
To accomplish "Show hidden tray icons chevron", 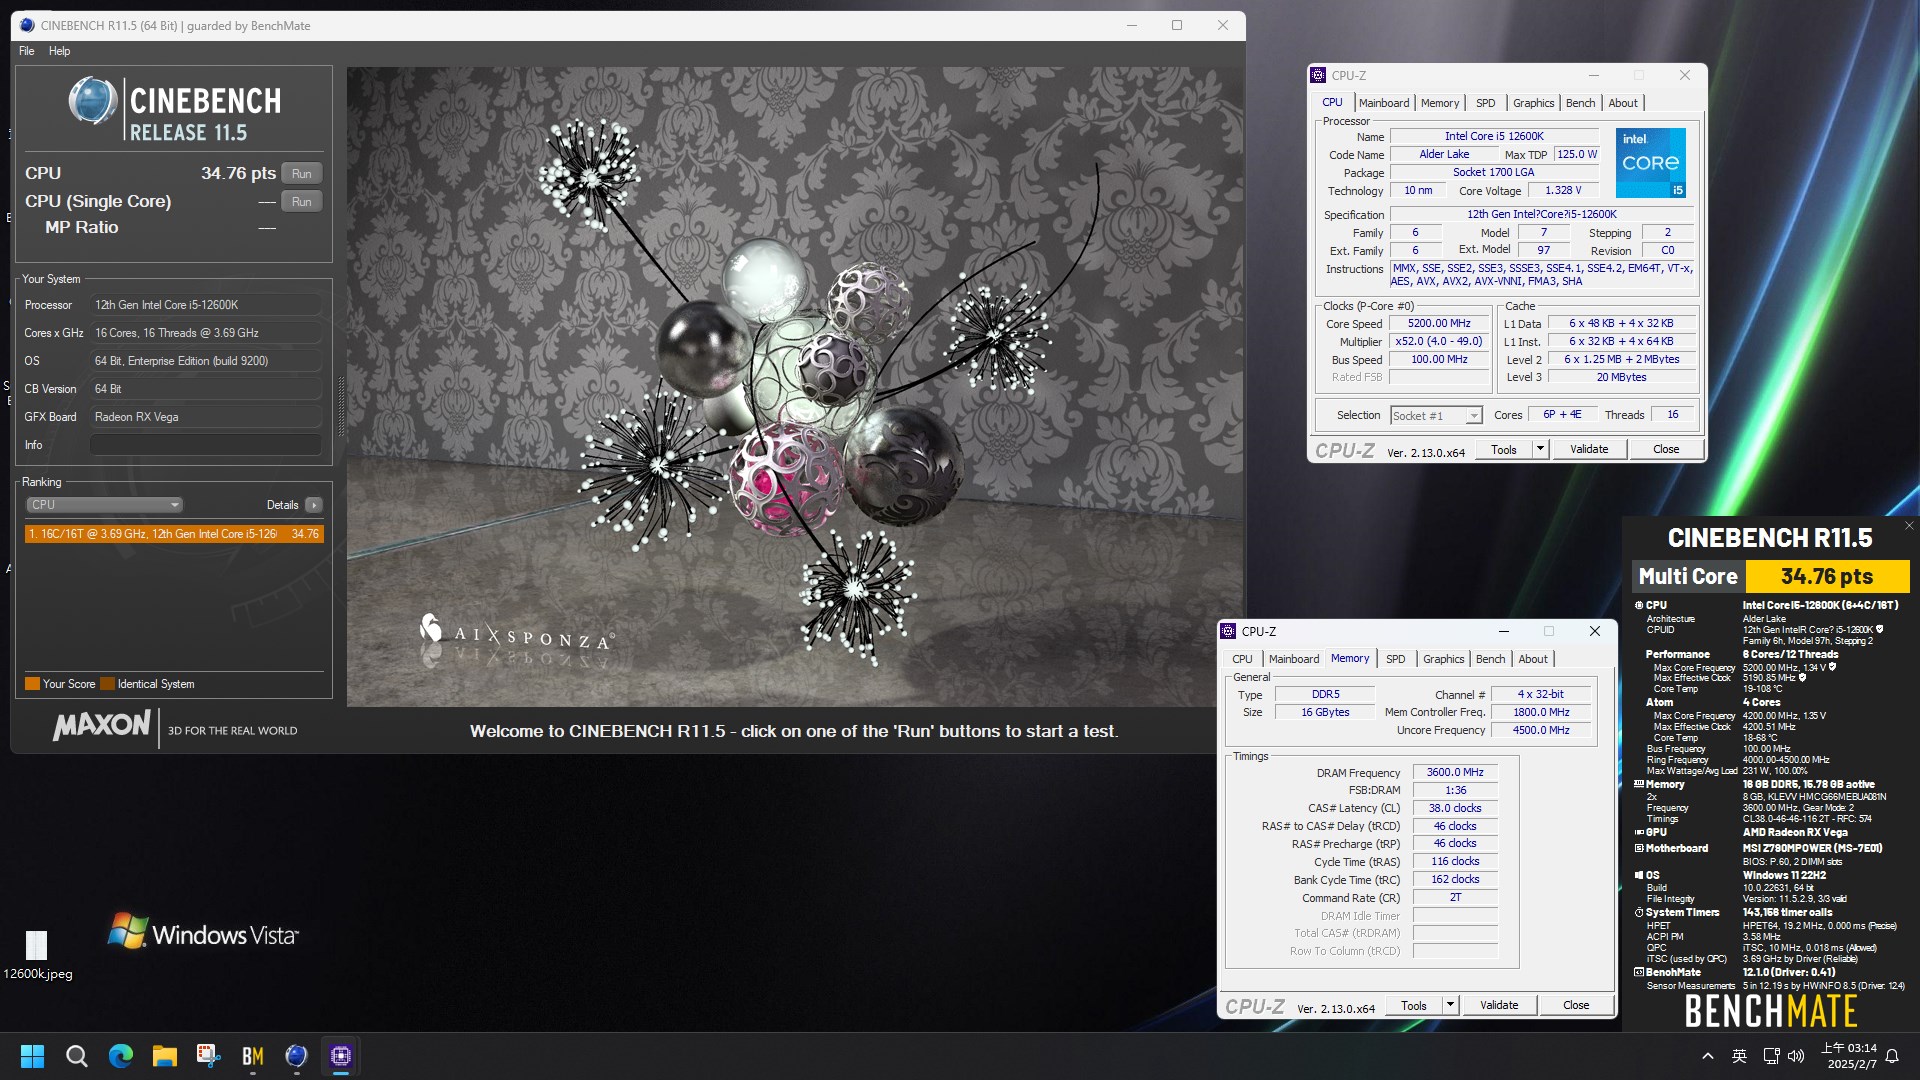I will click(x=1708, y=1056).
